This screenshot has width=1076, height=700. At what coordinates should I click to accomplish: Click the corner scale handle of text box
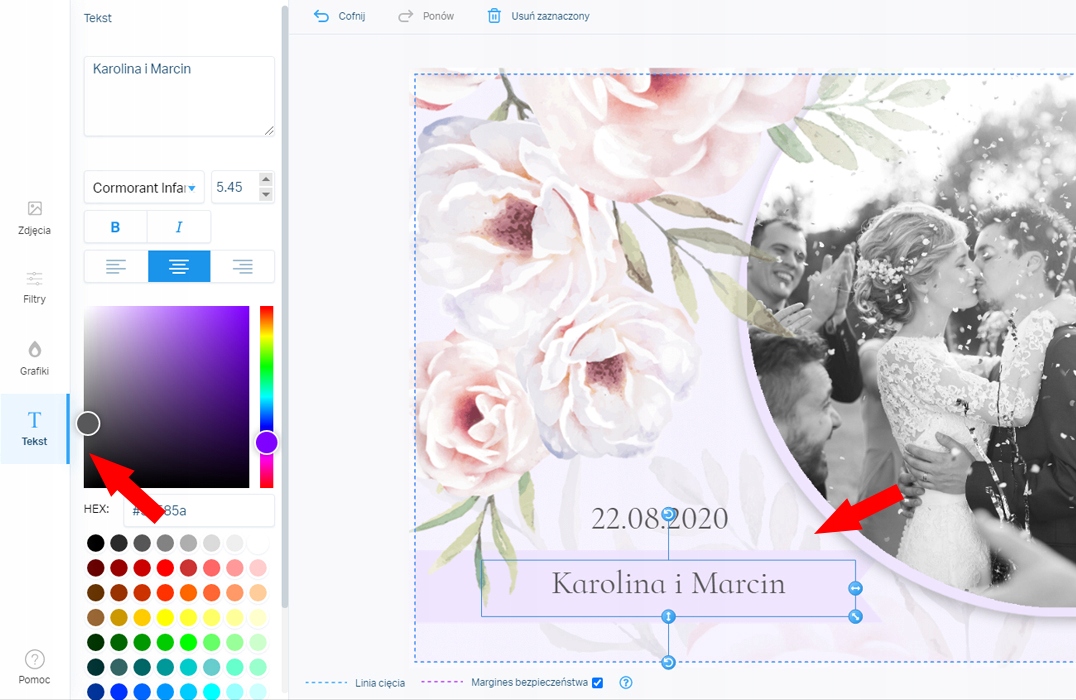855,616
